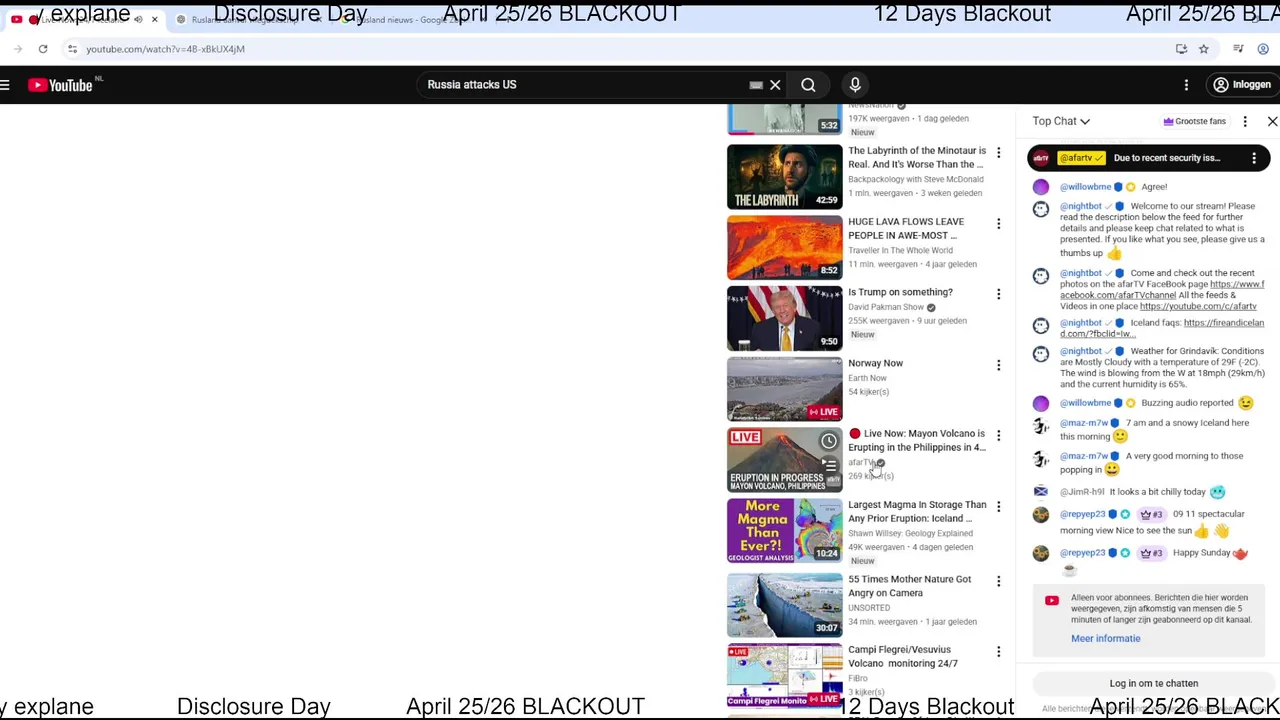This screenshot has height=720, width=1280.
Task: Open Largest Magma In Storage title
Action: pyautogui.click(x=917, y=512)
